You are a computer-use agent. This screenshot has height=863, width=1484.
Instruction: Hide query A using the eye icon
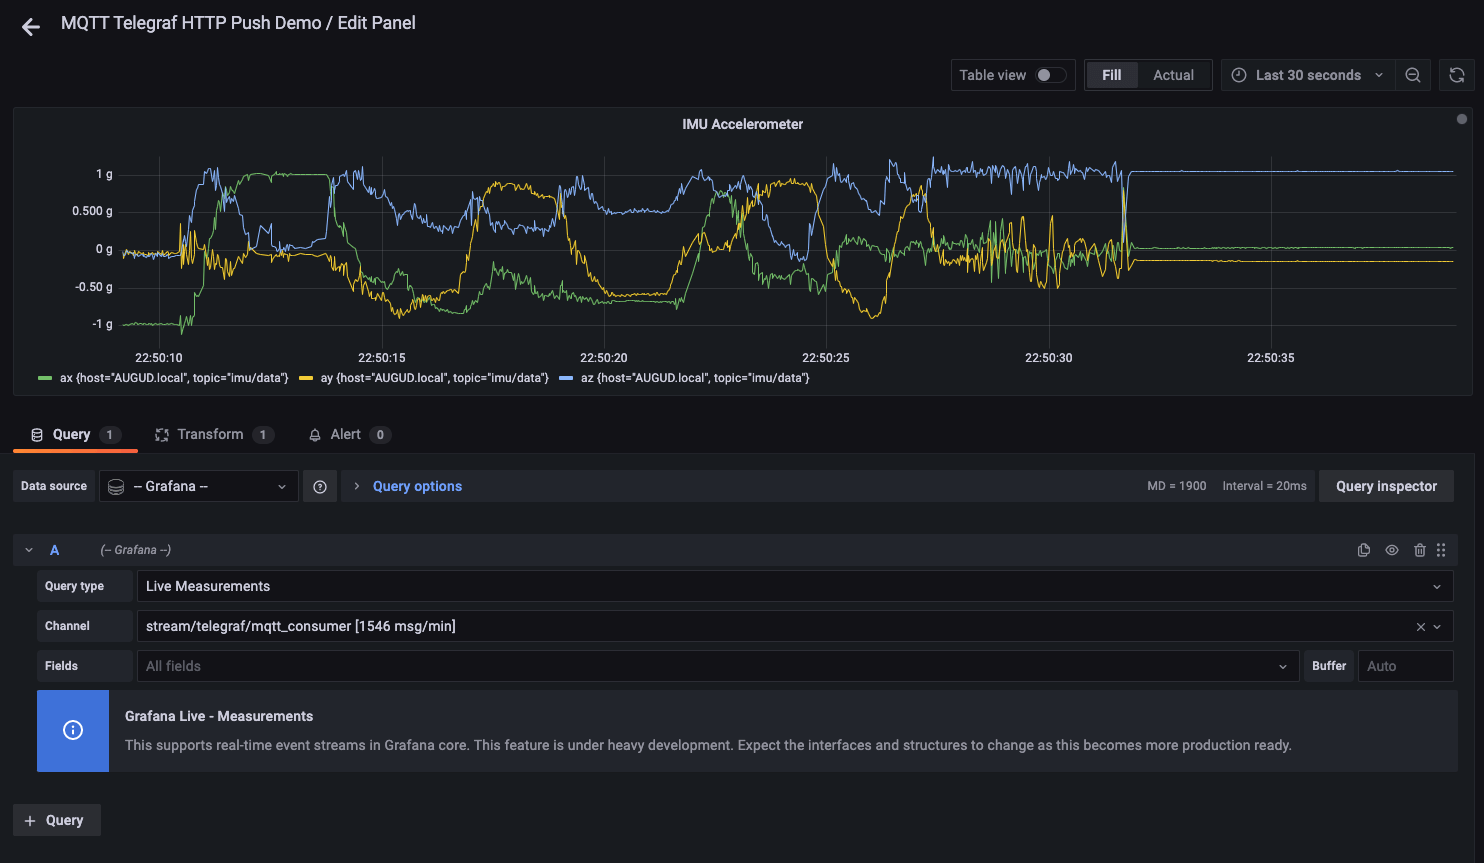1392,550
